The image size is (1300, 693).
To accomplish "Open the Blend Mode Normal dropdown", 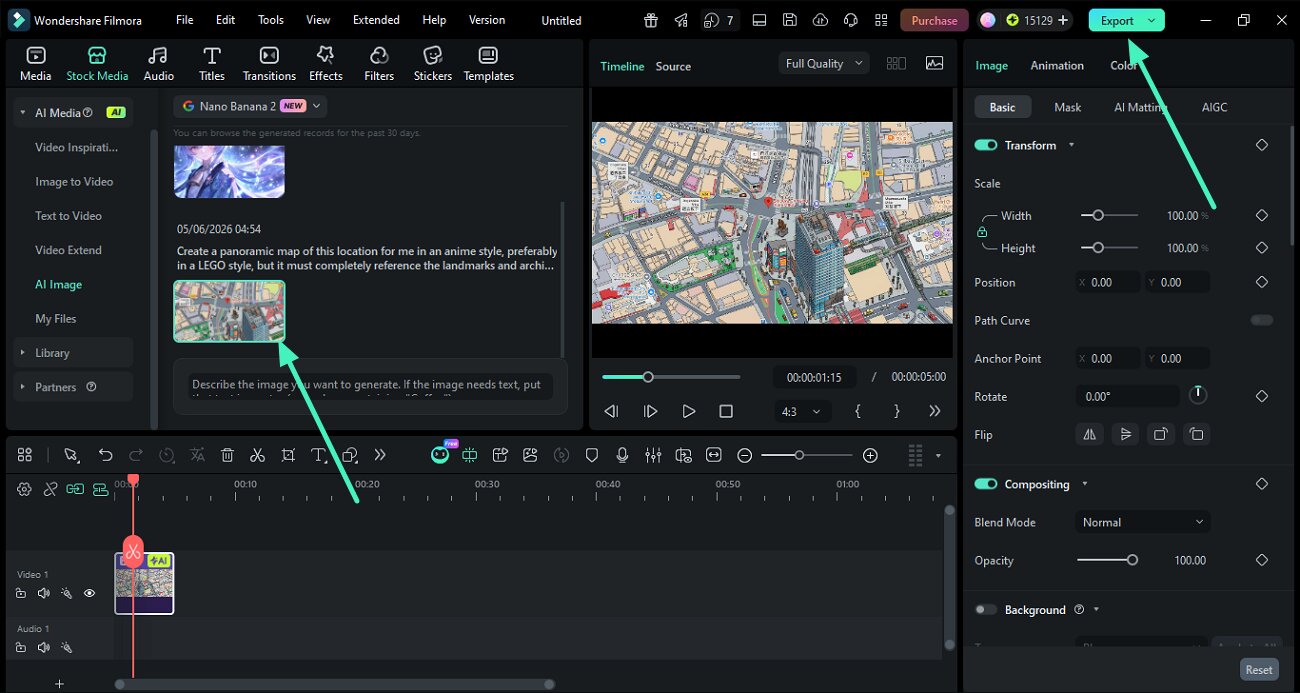I will click(1143, 522).
